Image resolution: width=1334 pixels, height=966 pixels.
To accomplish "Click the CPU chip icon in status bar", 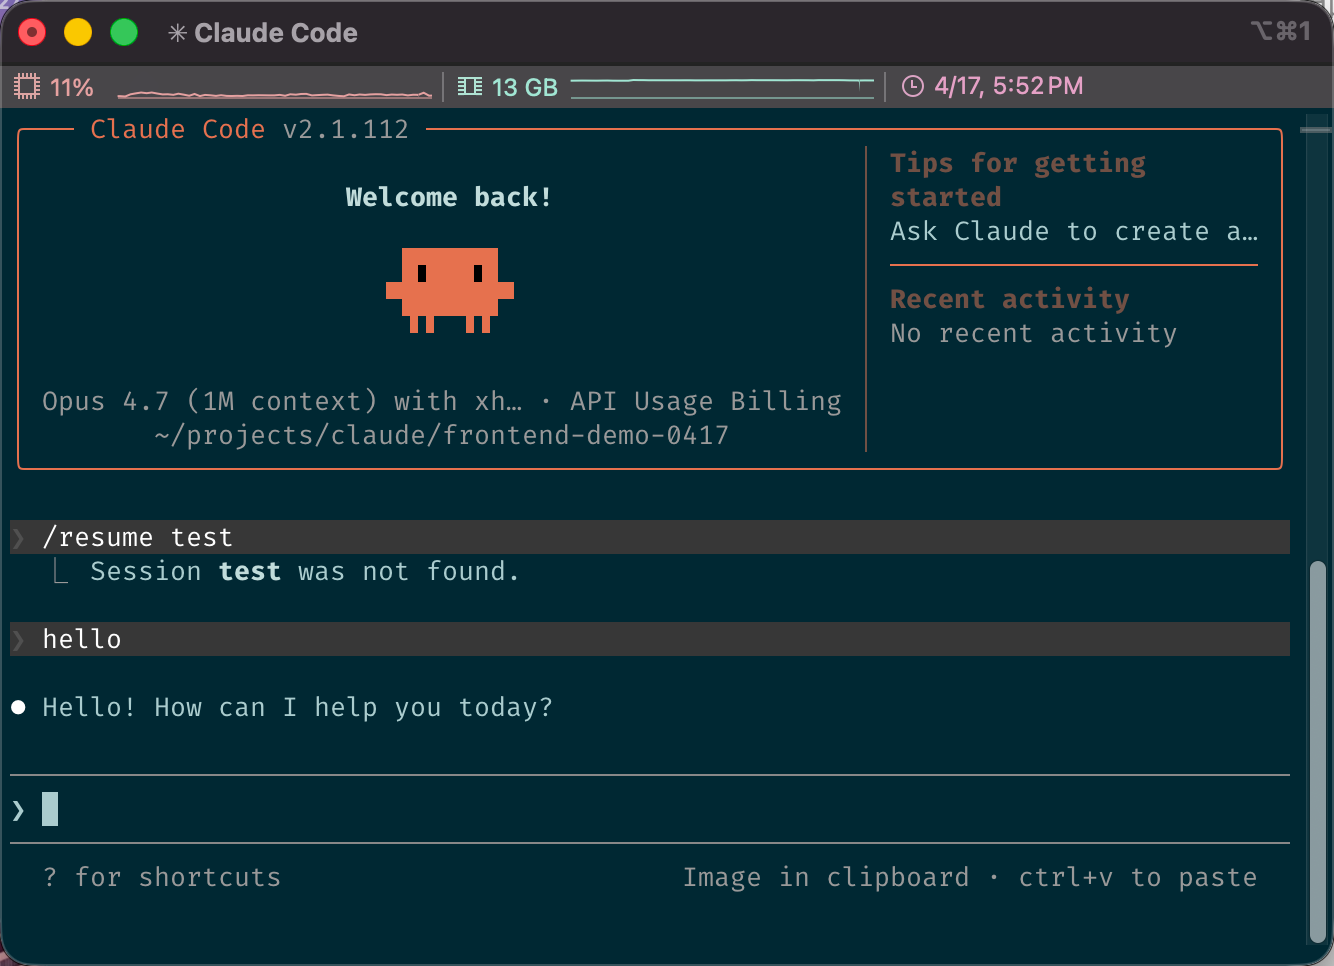I will tap(27, 87).
